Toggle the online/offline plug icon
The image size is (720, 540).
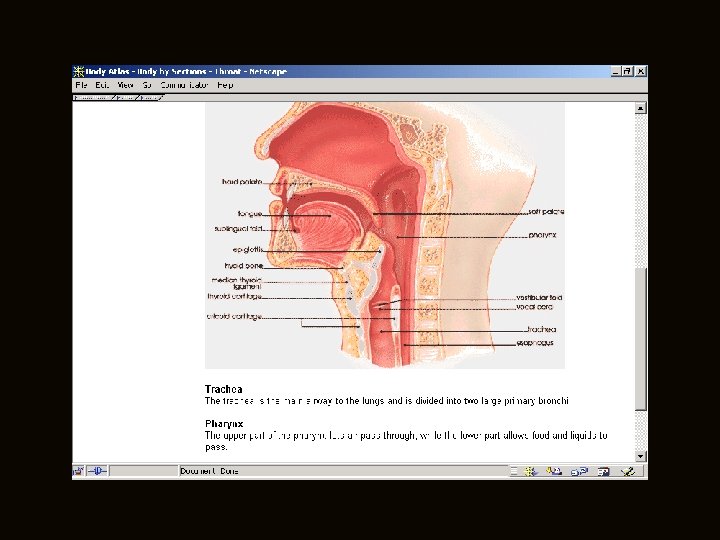click(97, 471)
